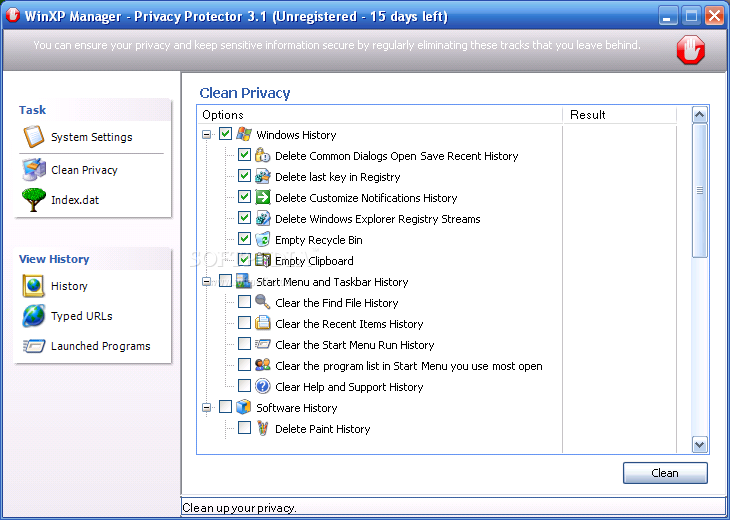Click the Options column header
This screenshot has width=730, height=520.
click(x=380, y=115)
